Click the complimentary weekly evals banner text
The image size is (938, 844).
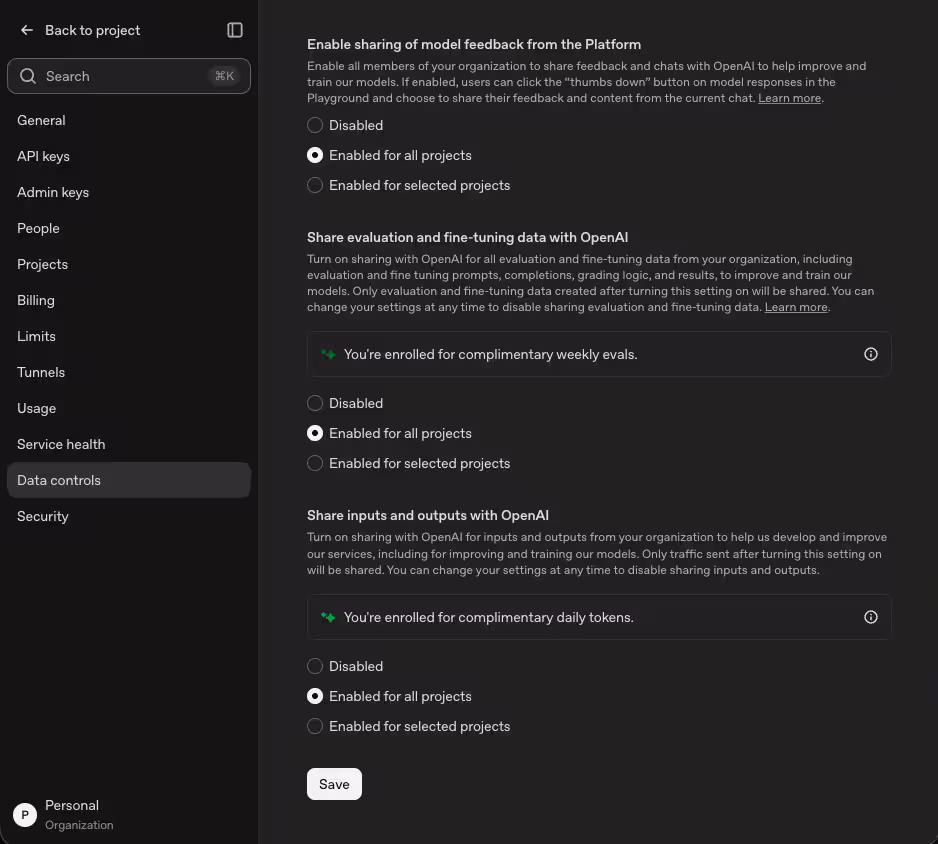tap(491, 354)
